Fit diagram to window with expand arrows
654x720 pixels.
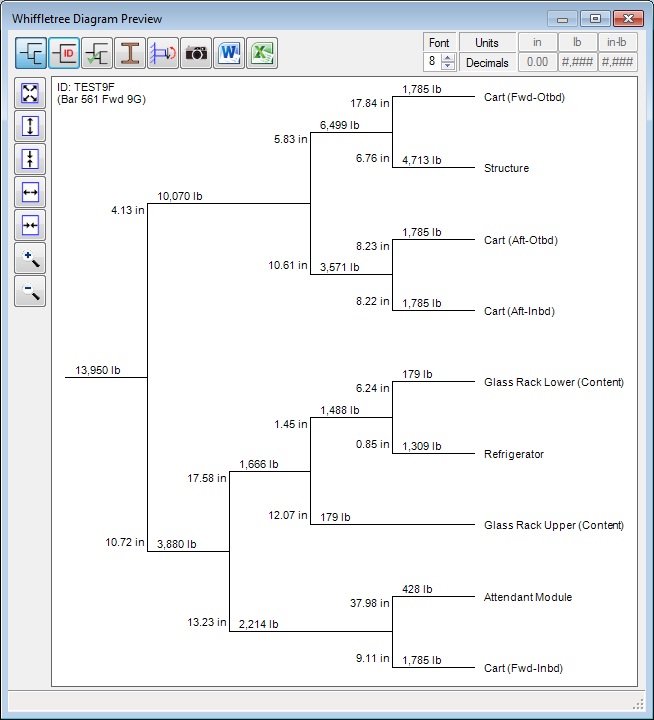click(x=30, y=93)
